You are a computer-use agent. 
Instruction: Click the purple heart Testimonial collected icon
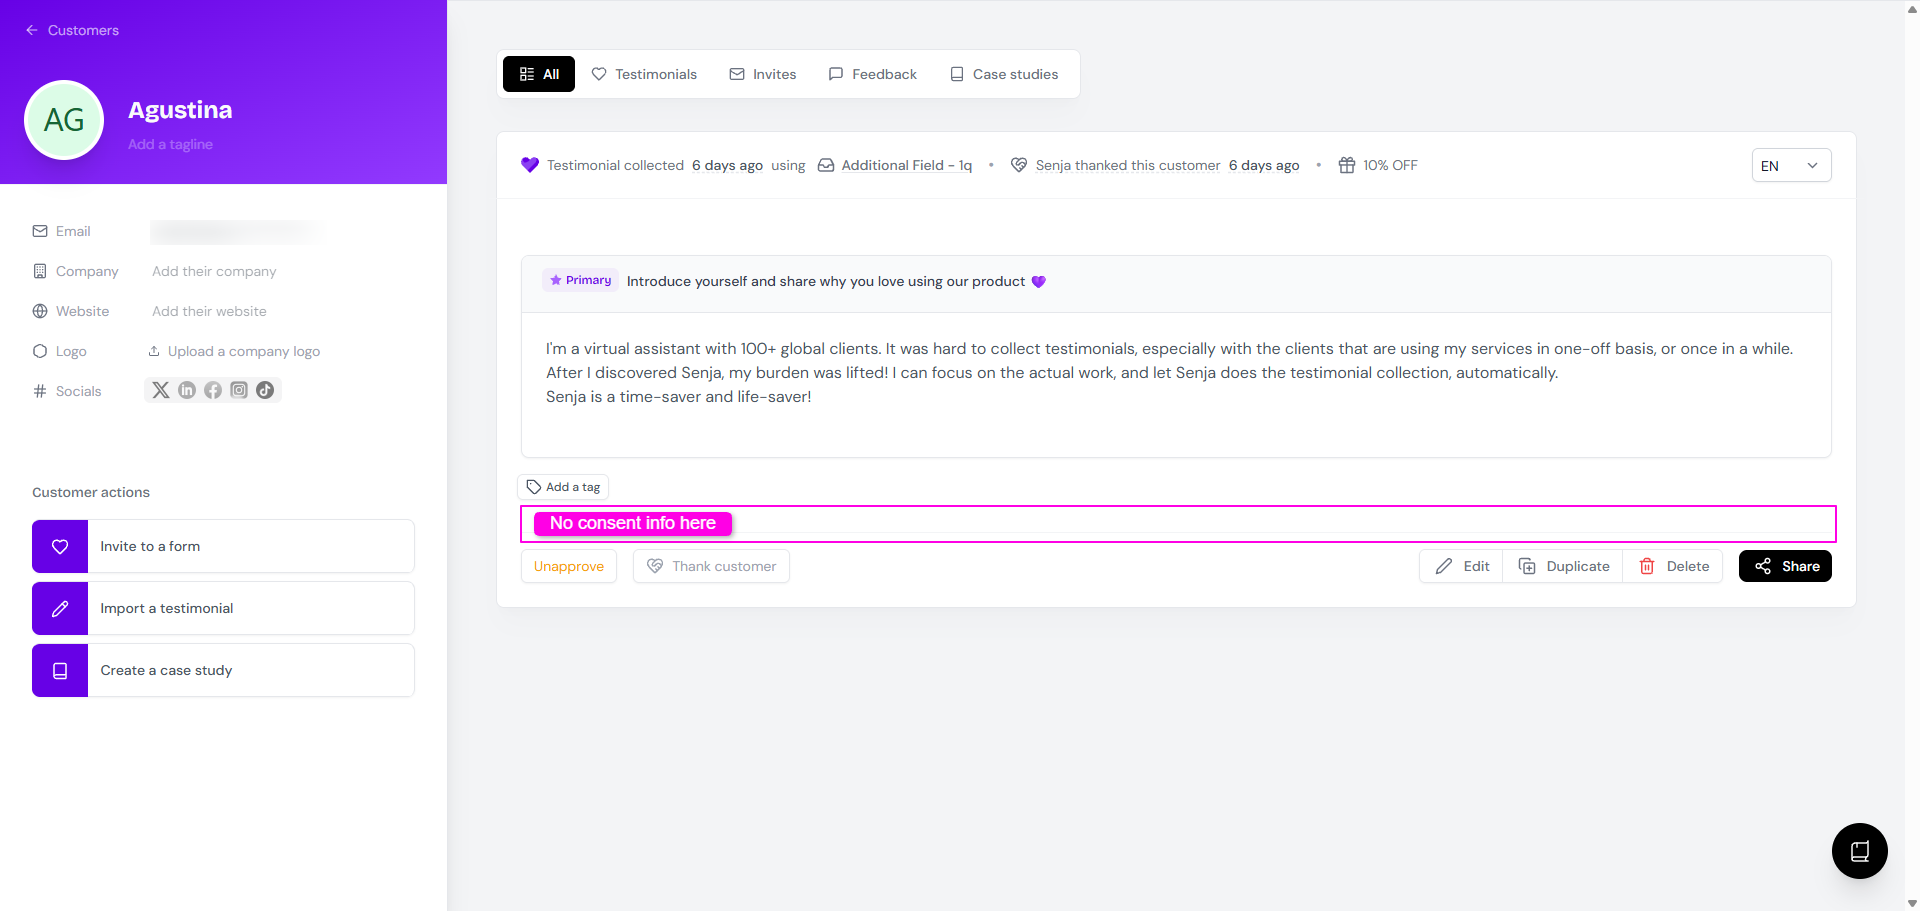point(530,165)
